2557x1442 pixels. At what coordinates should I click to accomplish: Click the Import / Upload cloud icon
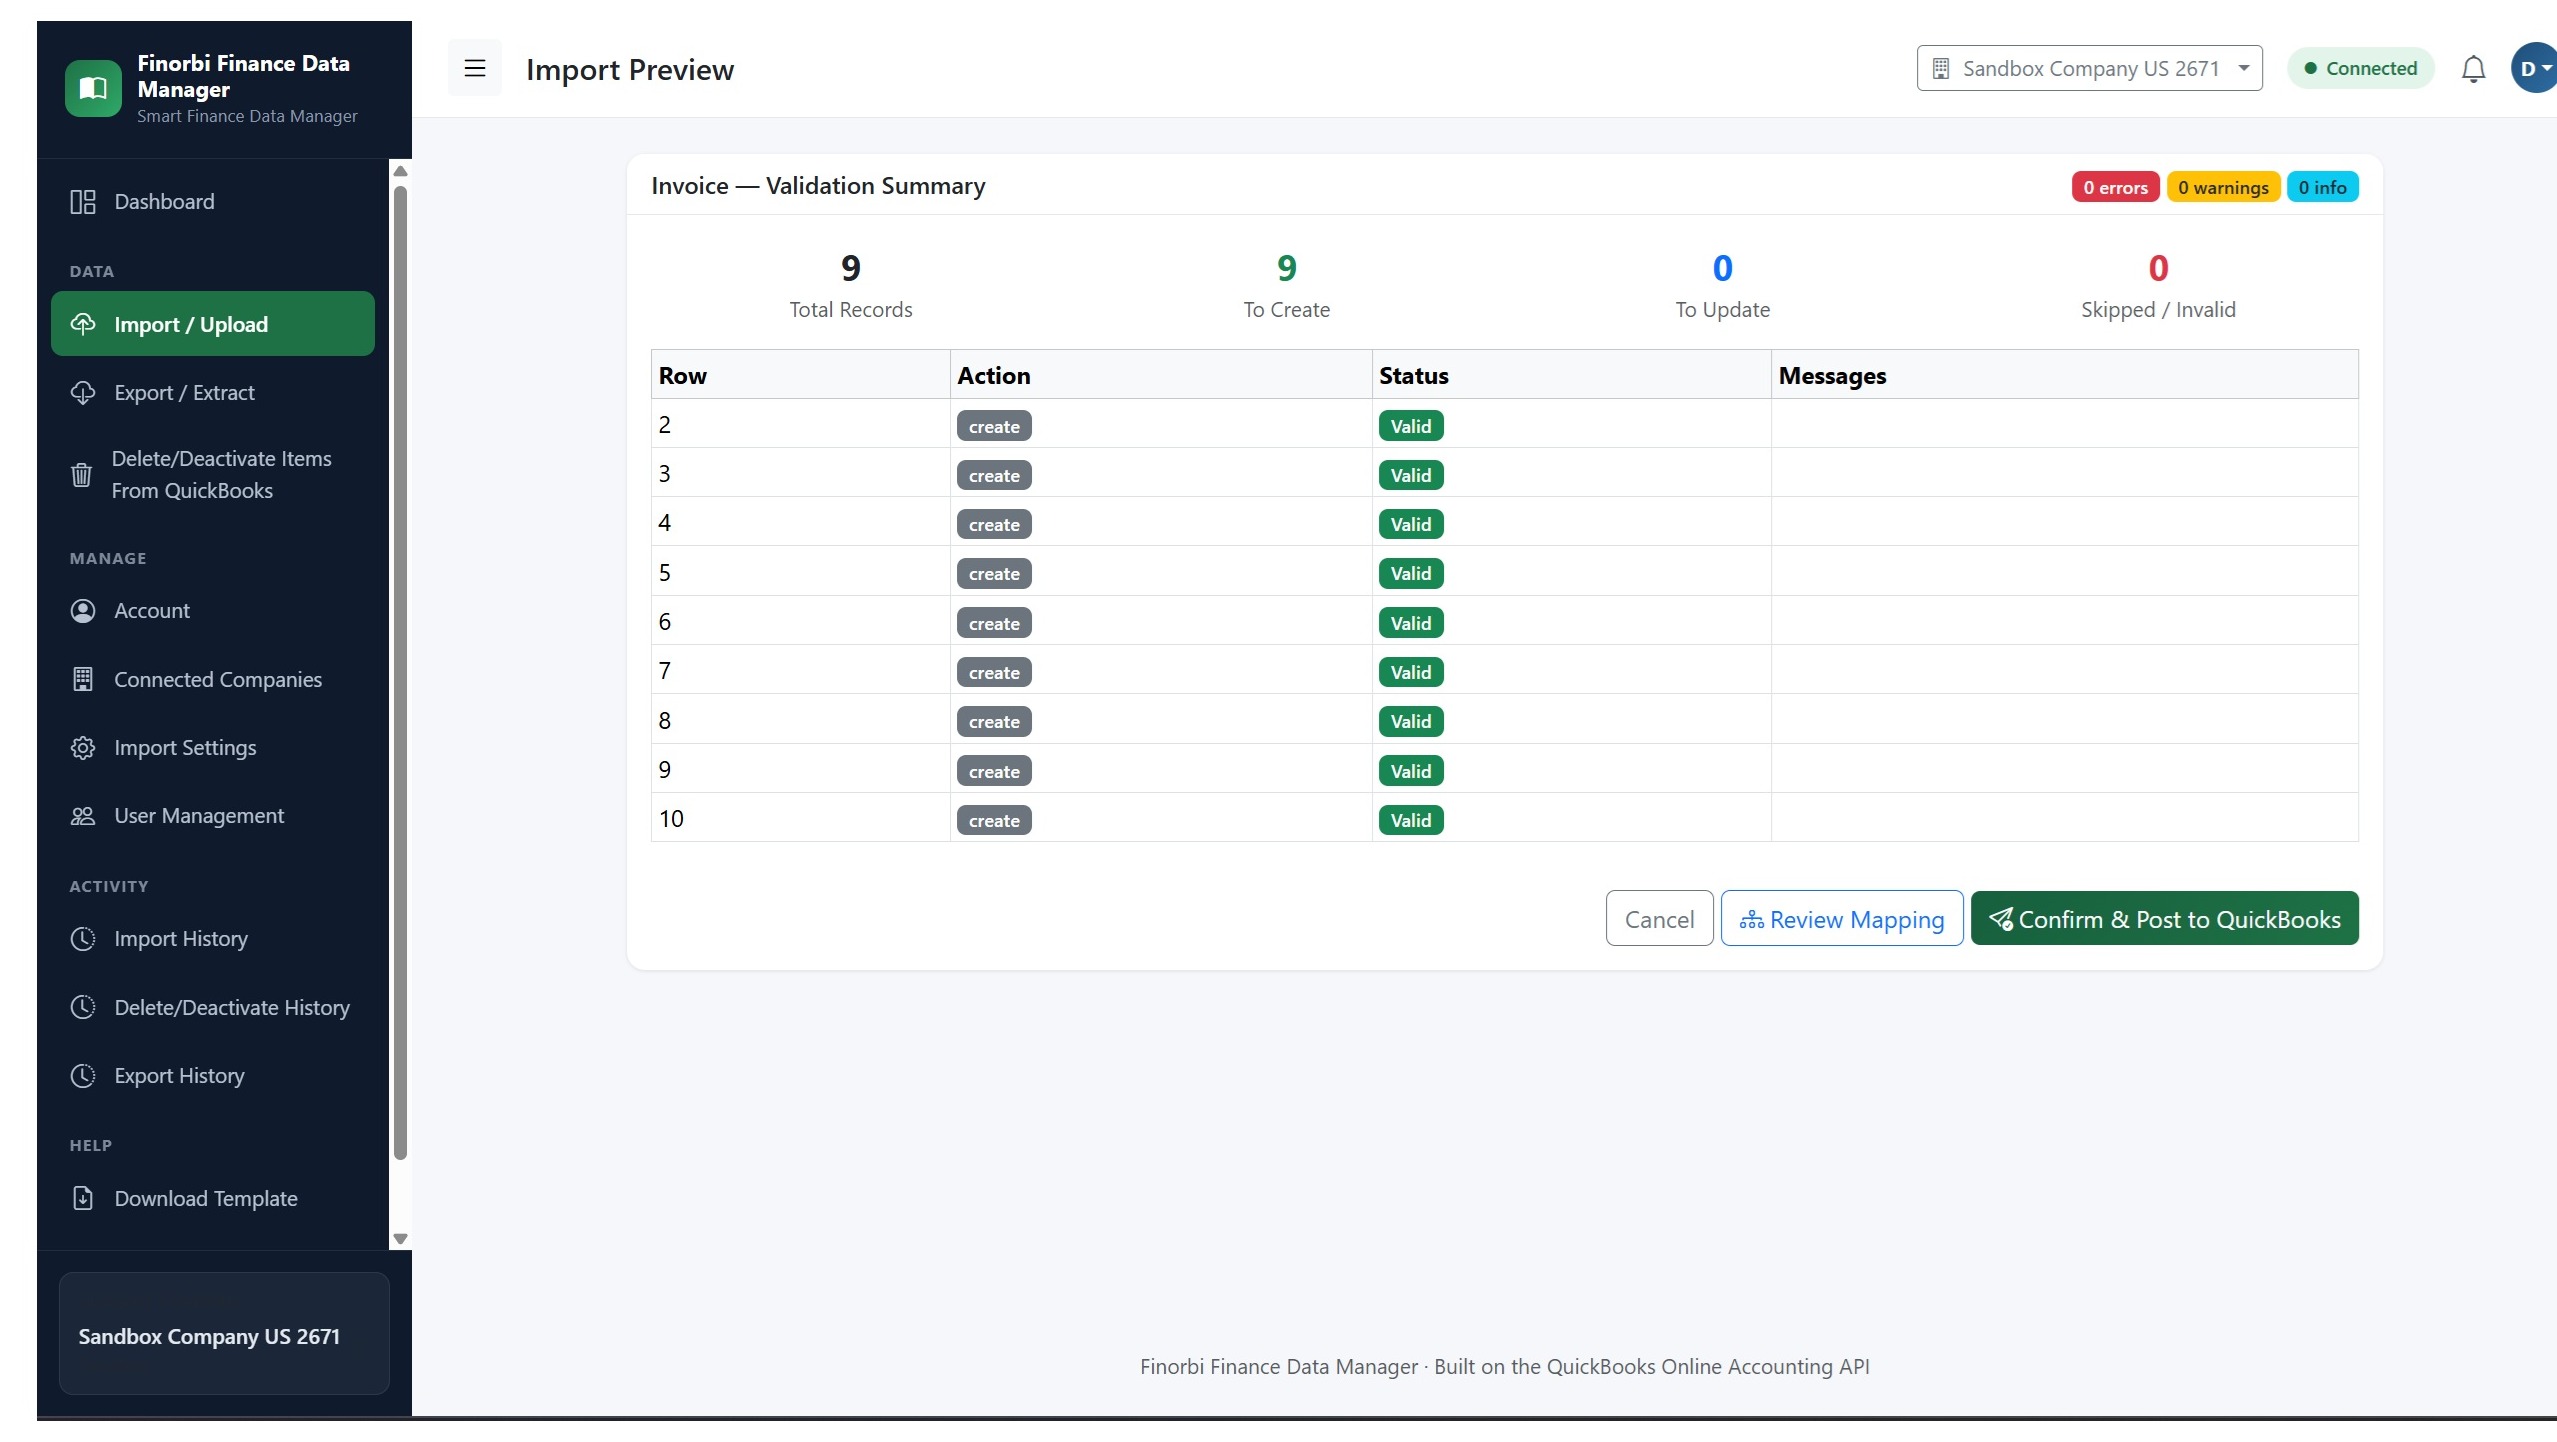click(83, 324)
